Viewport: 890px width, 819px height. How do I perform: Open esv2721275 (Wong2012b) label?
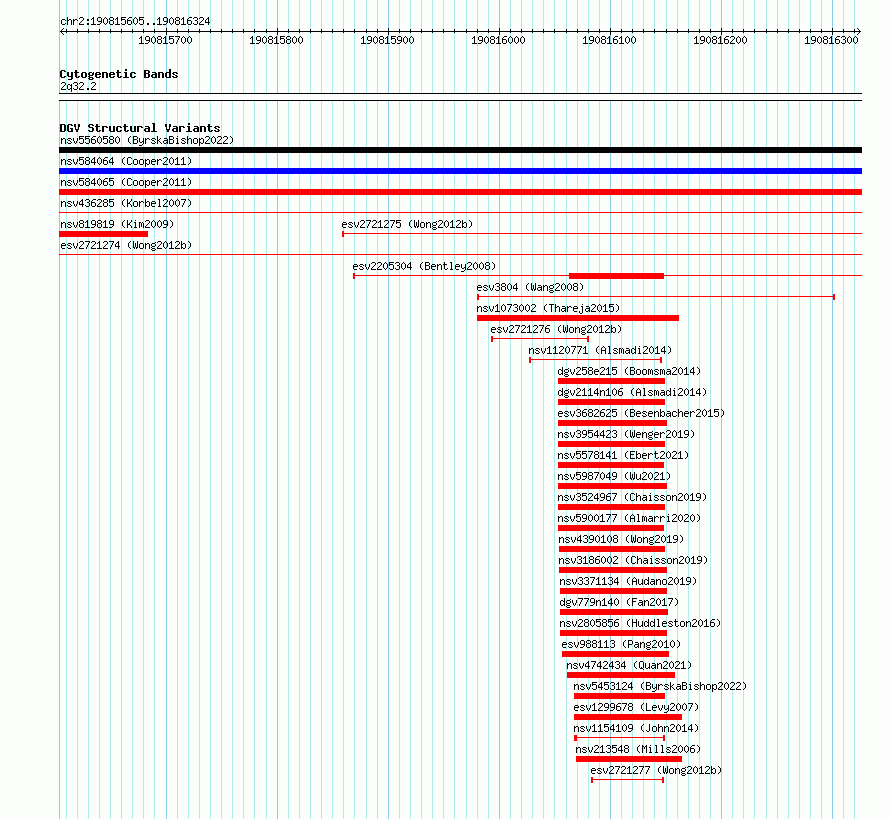[407, 224]
